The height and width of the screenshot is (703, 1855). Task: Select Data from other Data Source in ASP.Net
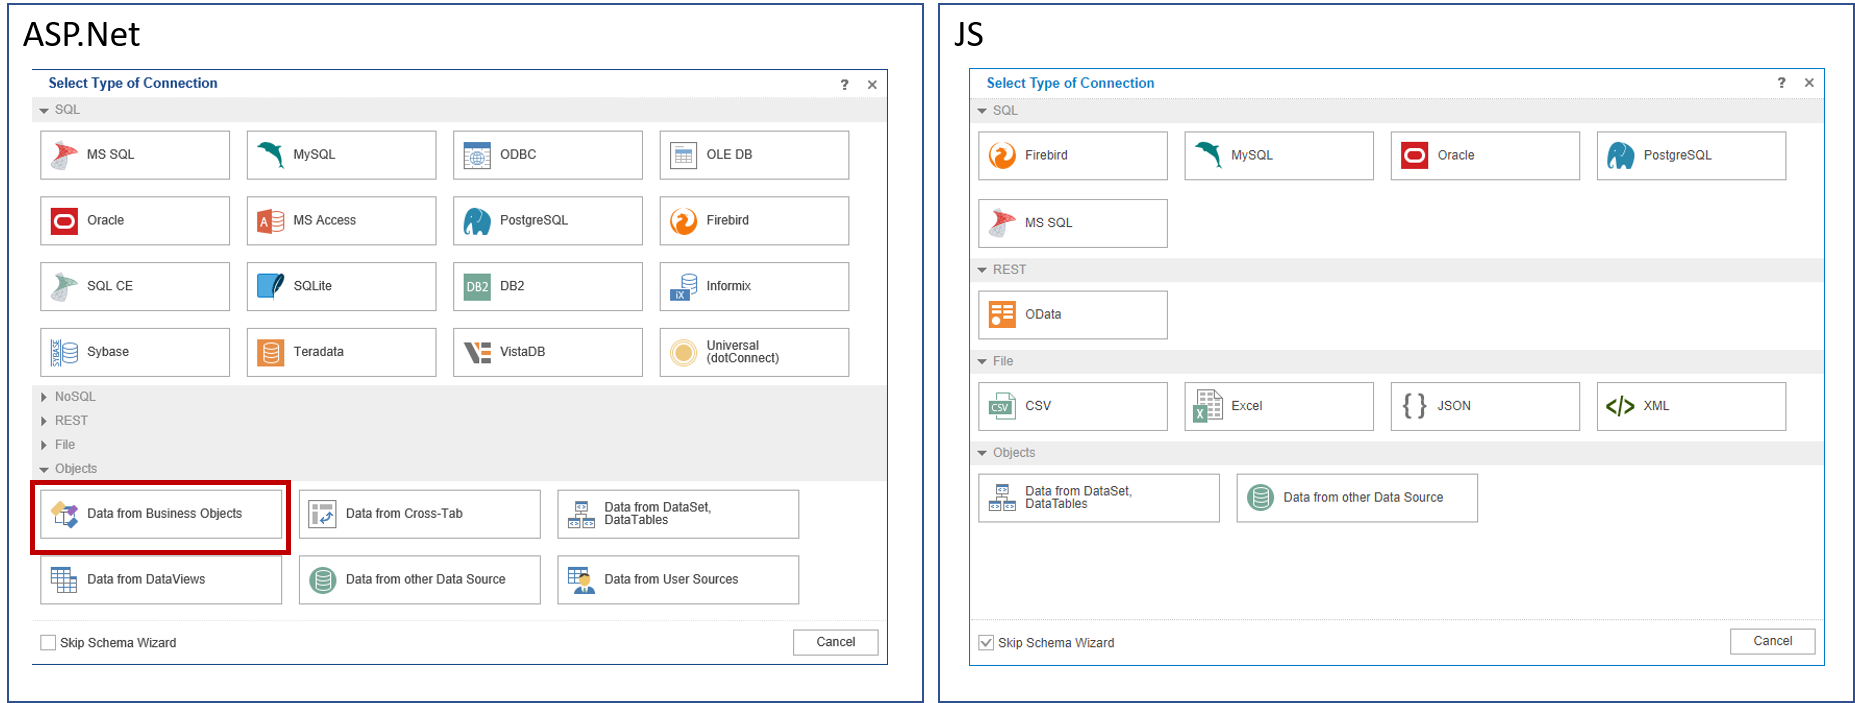click(419, 580)
